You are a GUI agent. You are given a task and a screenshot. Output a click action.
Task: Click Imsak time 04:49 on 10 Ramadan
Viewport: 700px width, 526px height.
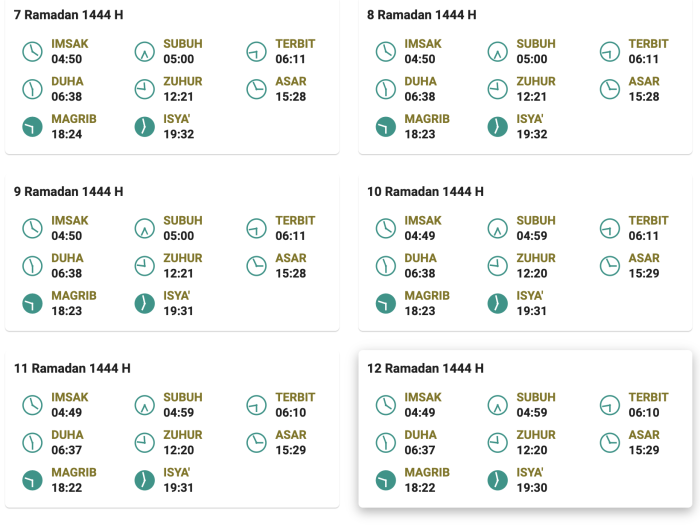[420, 236]
